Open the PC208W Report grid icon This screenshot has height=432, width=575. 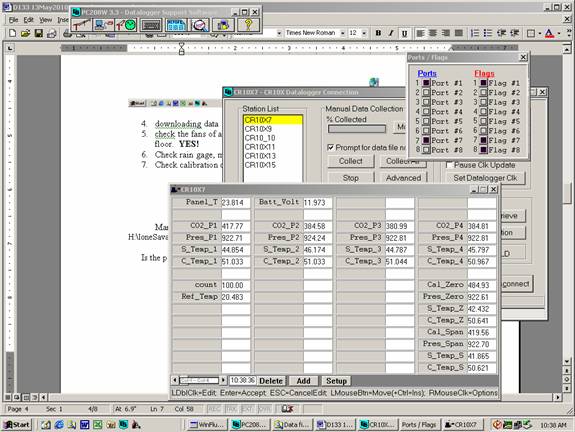(x=176, y=25)
